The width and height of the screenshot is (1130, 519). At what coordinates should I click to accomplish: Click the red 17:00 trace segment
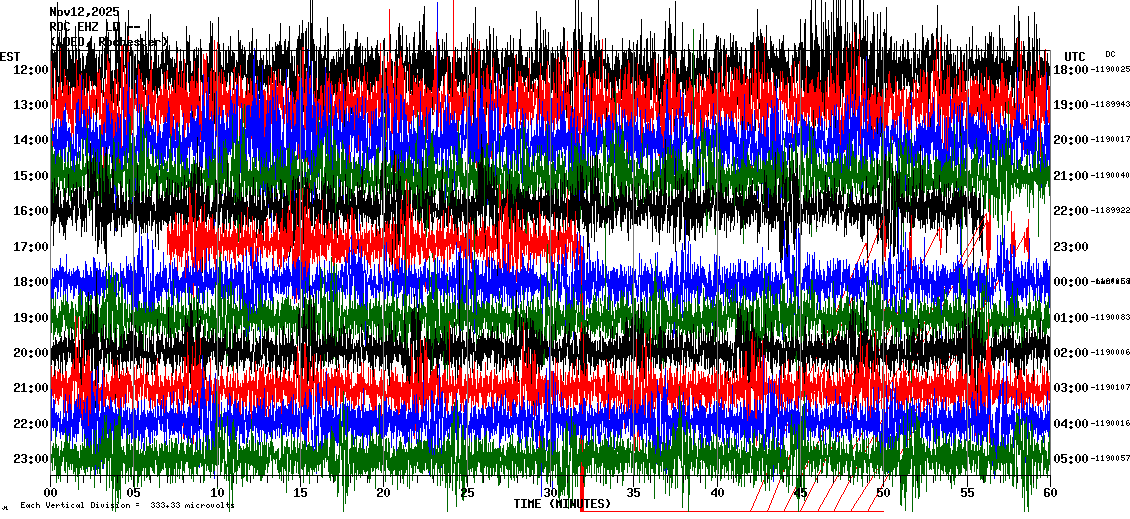tap(370, 241)
